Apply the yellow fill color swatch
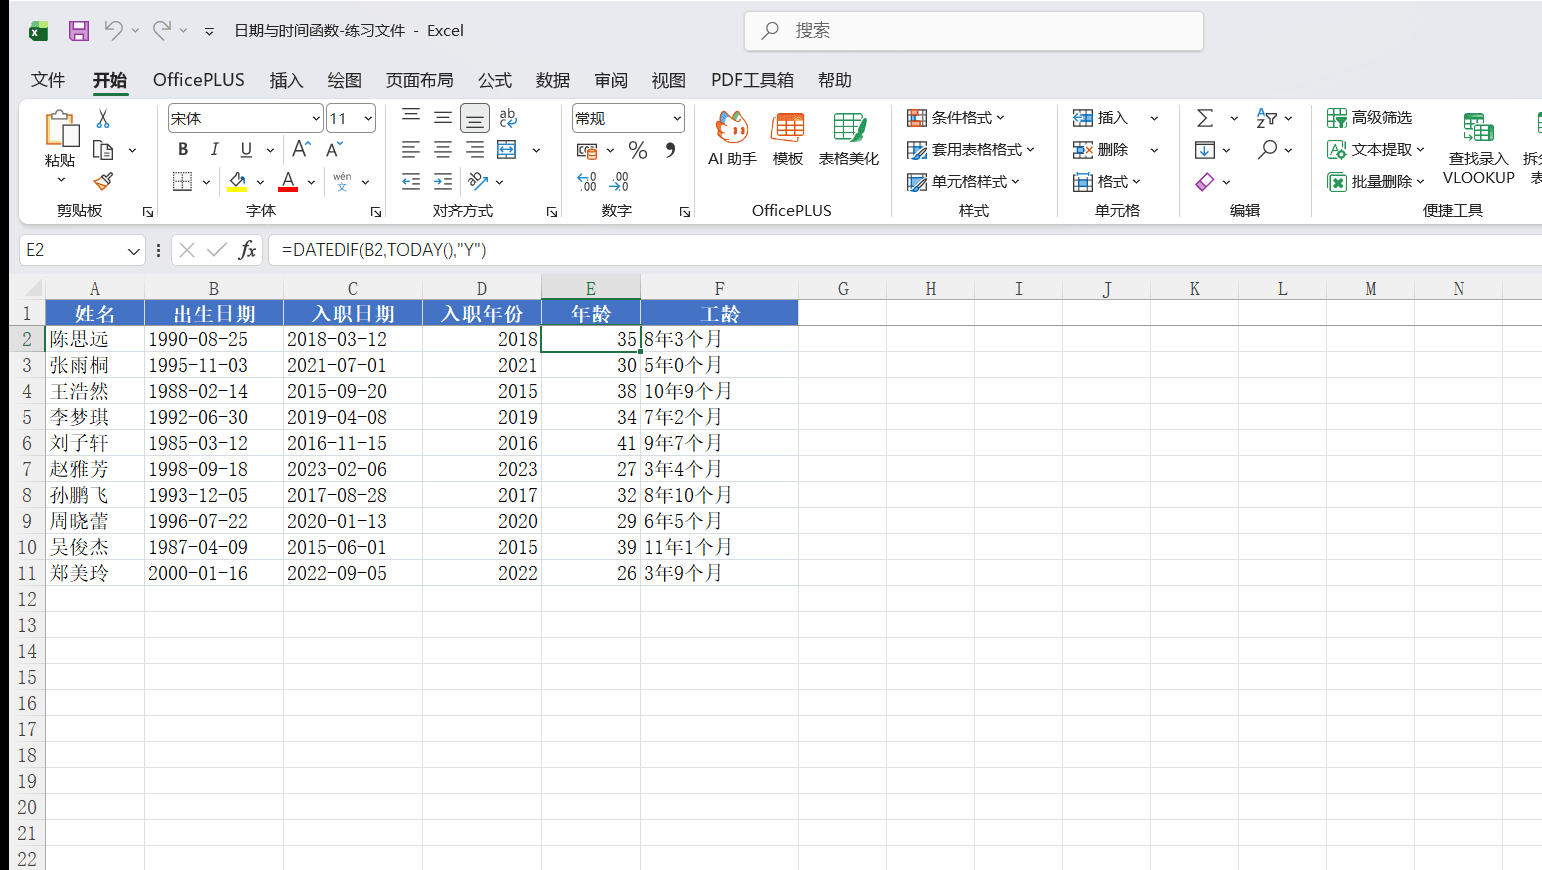The height and width of the screenshot is (870, 1542). [x=237, y=182]
